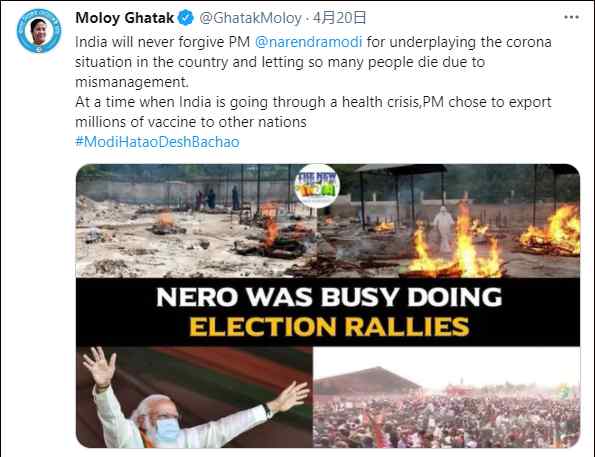Screen dimensions: 595x457
Task: Open the tweet's 4月20日 timestamp
Action: [x=340, y=18]
